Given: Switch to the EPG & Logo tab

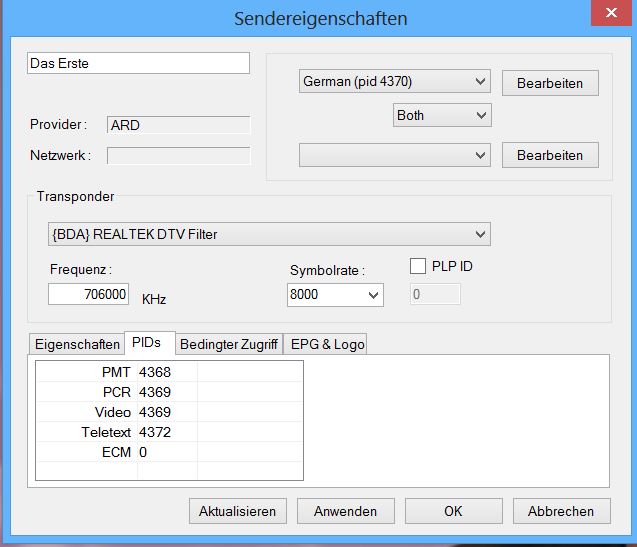Looking at the screenshot, I should point(326,344).
